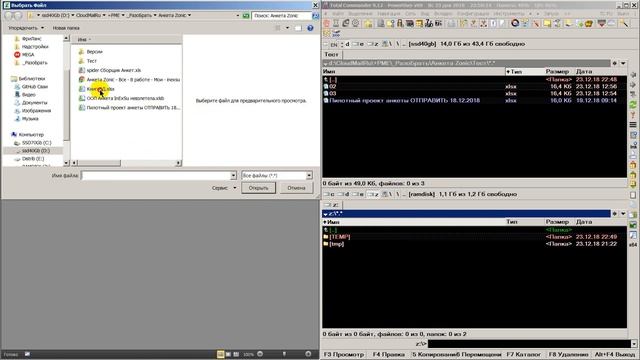640x360 pixels.
Task: Open Тест tab in Total Commander top panel
Action: (331, 54)
